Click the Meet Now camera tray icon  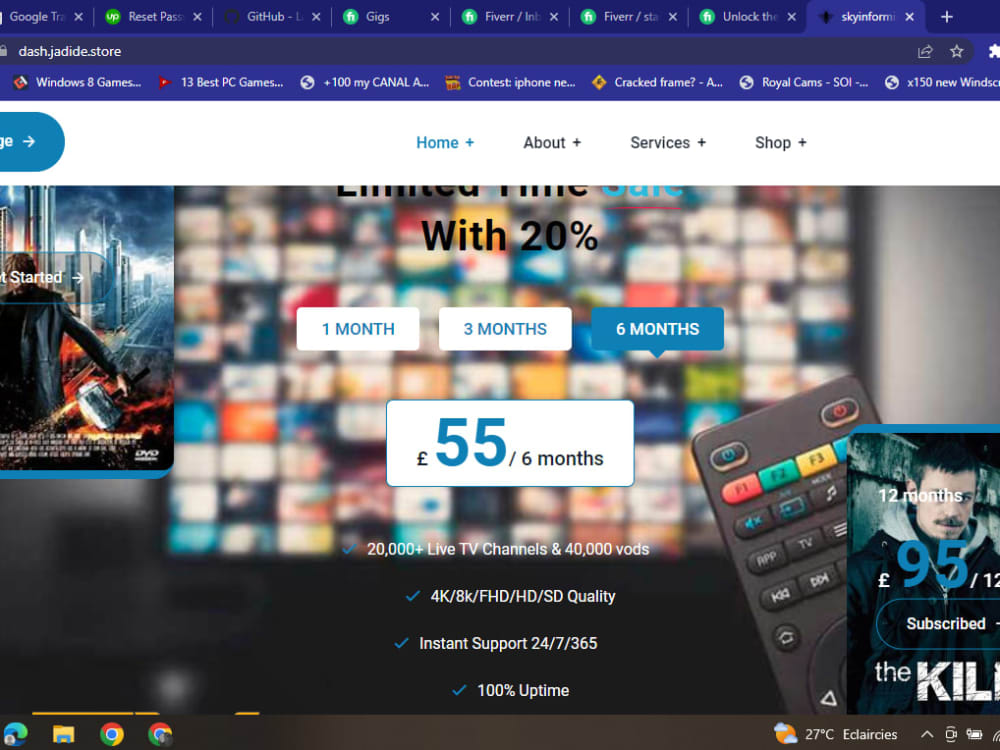pyautogui.click(x=951, y=735)
